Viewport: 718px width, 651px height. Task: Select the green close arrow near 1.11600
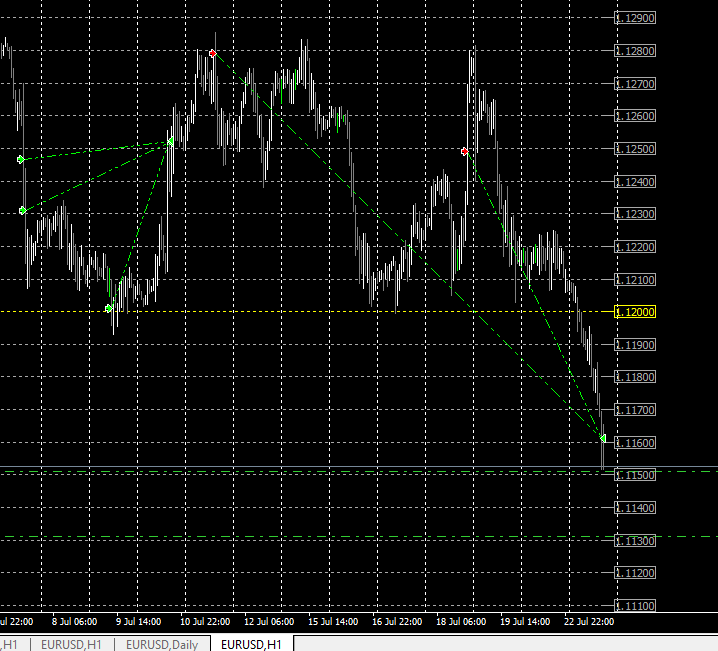click(x=603, y=439)
